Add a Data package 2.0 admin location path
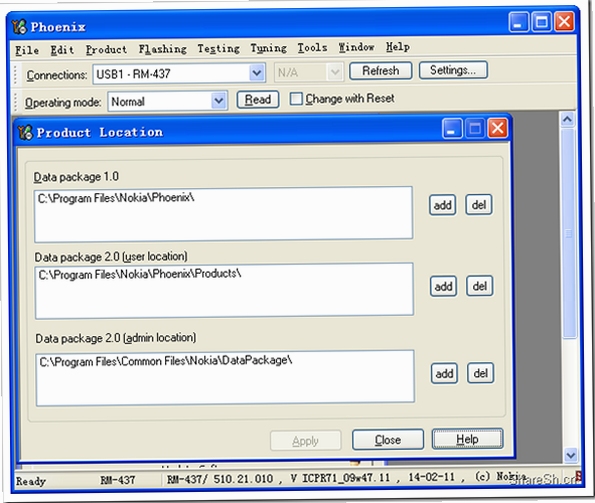Viewport: 595px width, 503px height. point(444,373)
